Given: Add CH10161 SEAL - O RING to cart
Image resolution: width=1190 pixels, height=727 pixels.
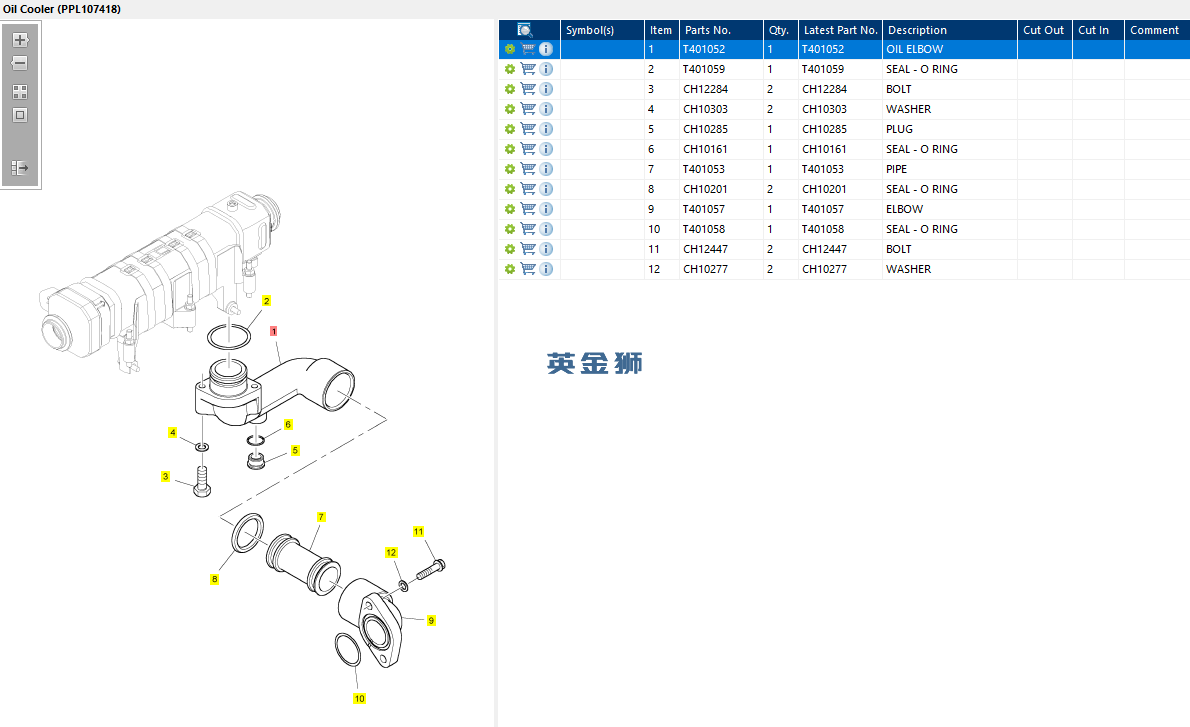Looking at the screenshot, I should pos(528,149).
